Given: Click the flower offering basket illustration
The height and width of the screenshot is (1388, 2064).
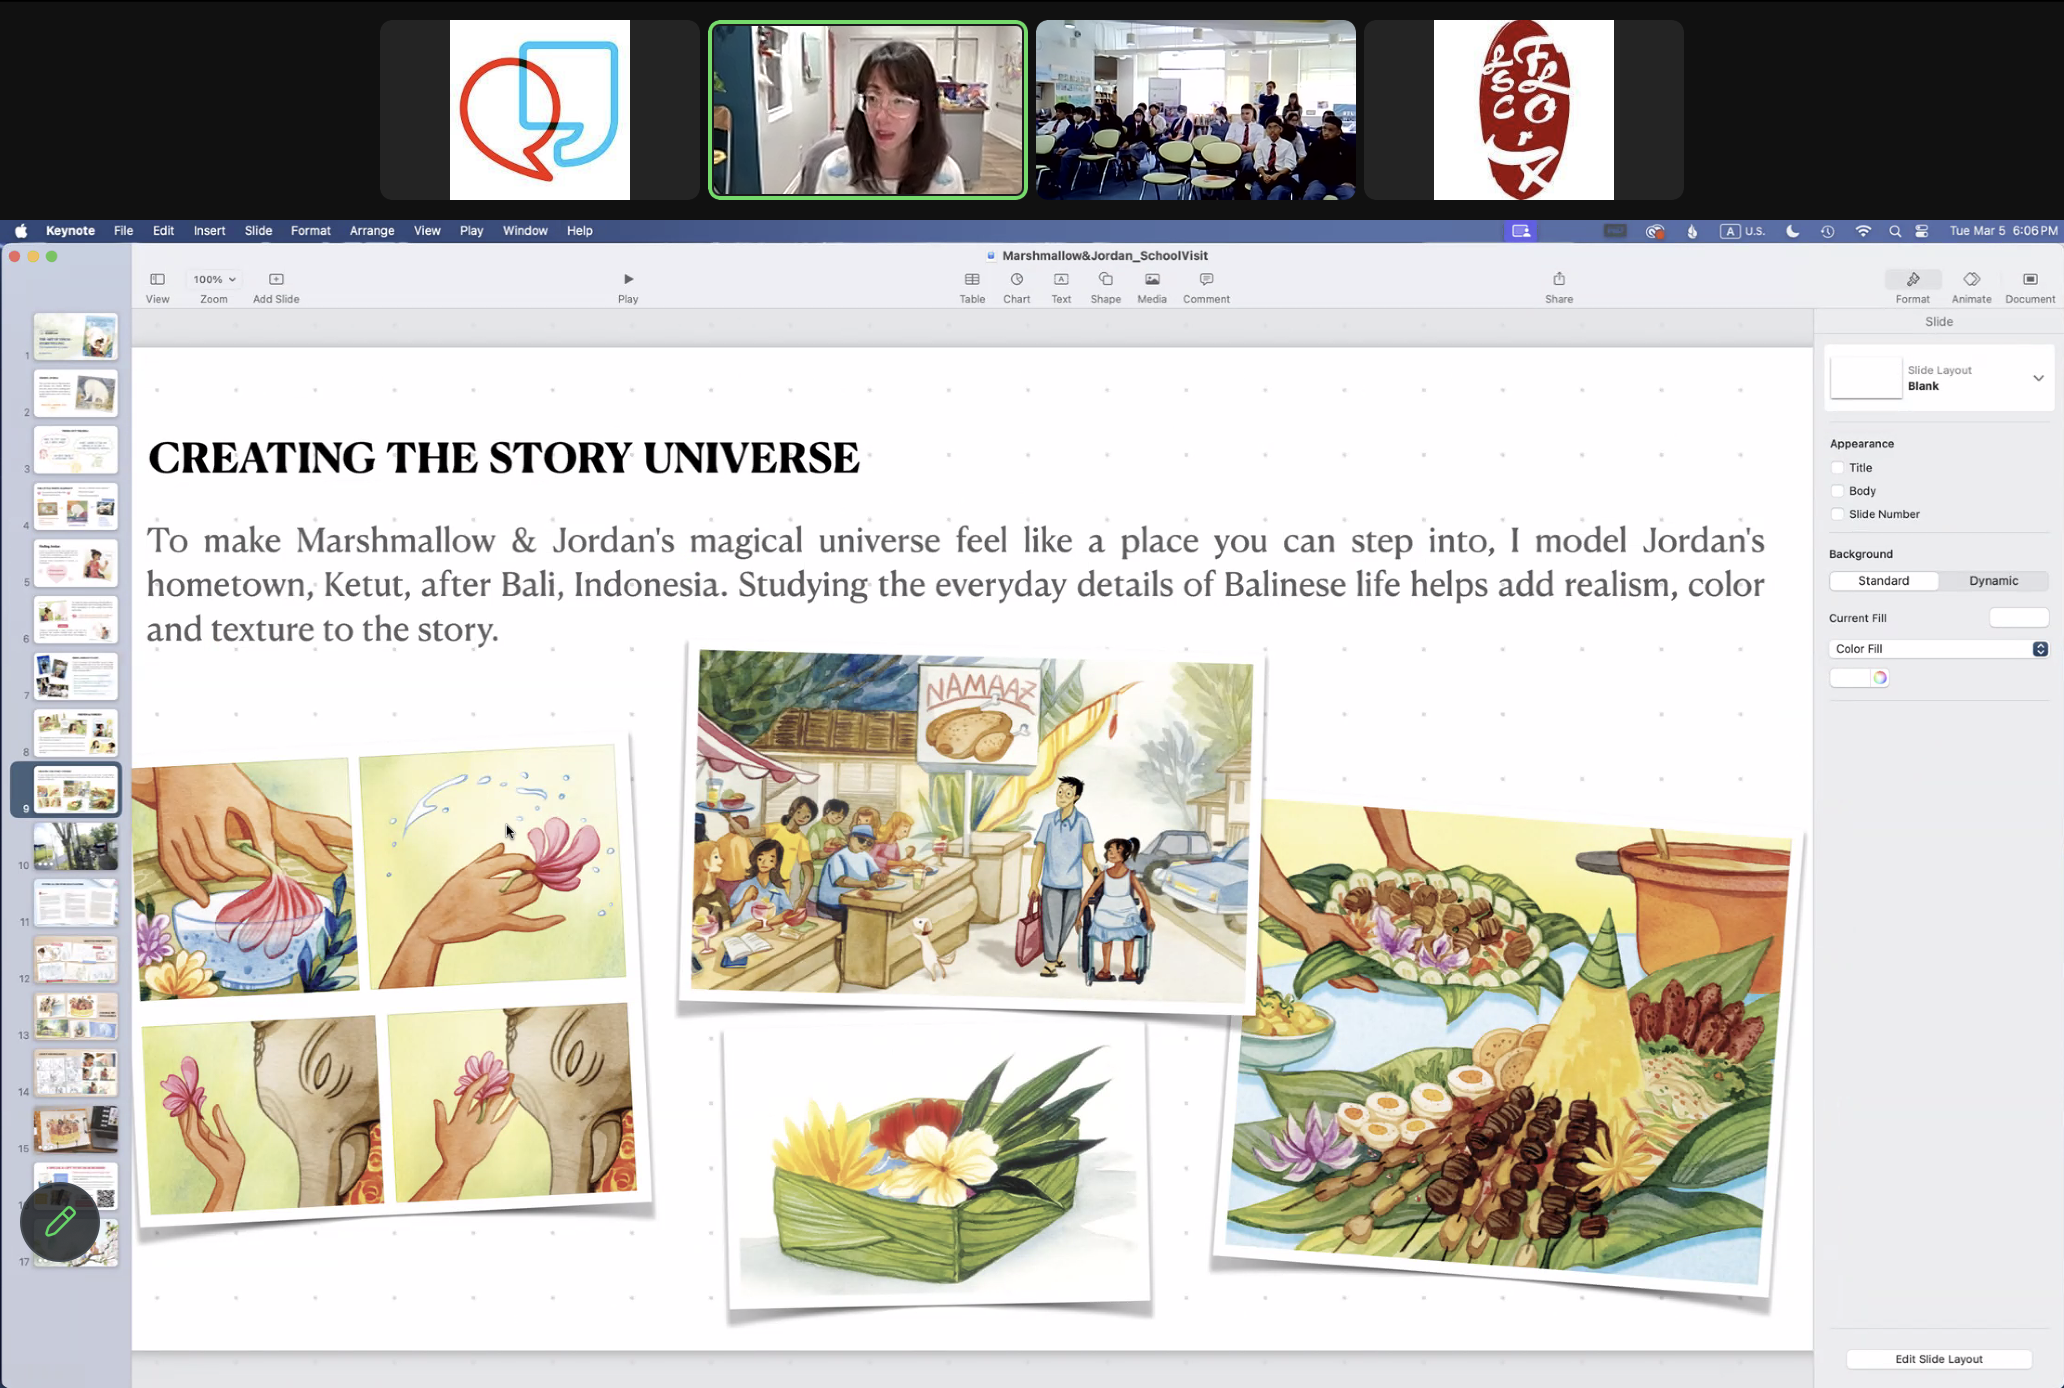Looking at the screenshot, I should coord(938,1165).
